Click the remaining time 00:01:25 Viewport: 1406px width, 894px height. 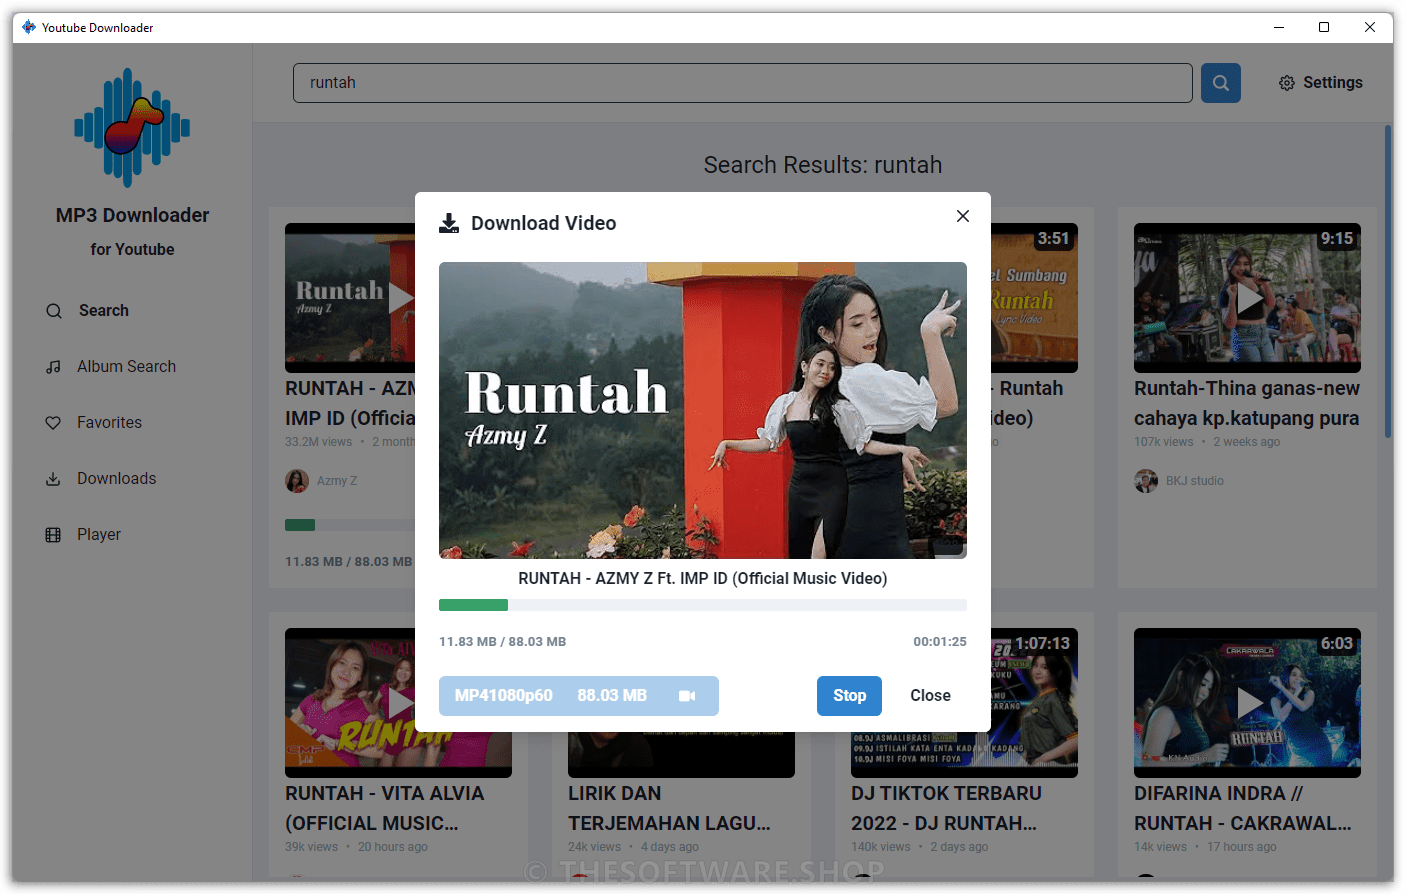tap(940, 642)
